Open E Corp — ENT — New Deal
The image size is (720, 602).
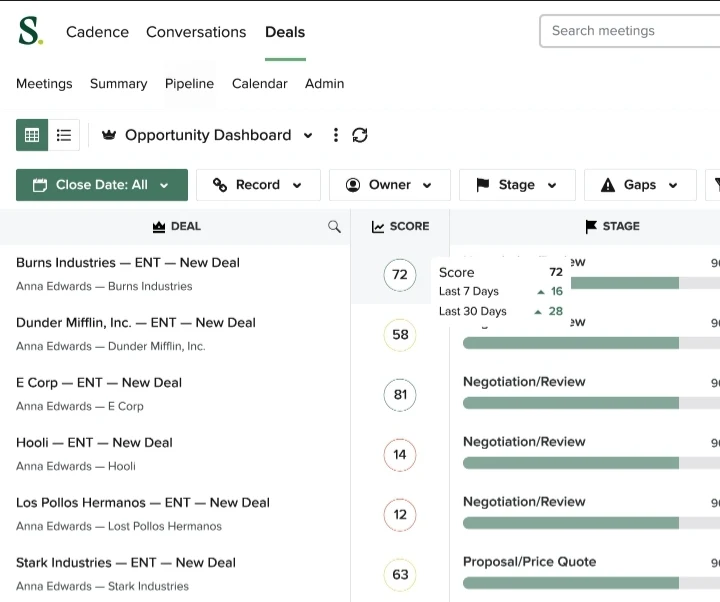tap(99, 383)
